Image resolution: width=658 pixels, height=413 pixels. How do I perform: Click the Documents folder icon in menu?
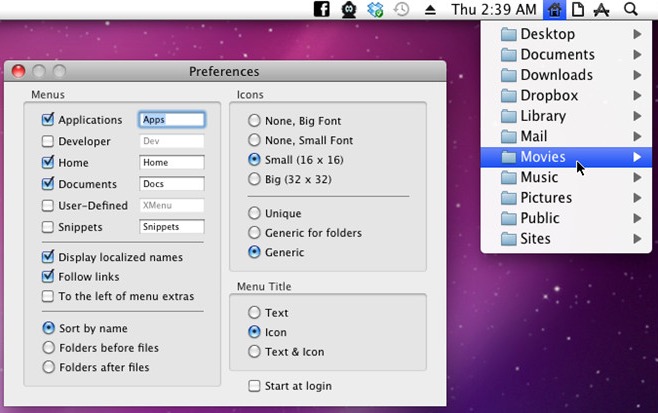tap(509, 55)
